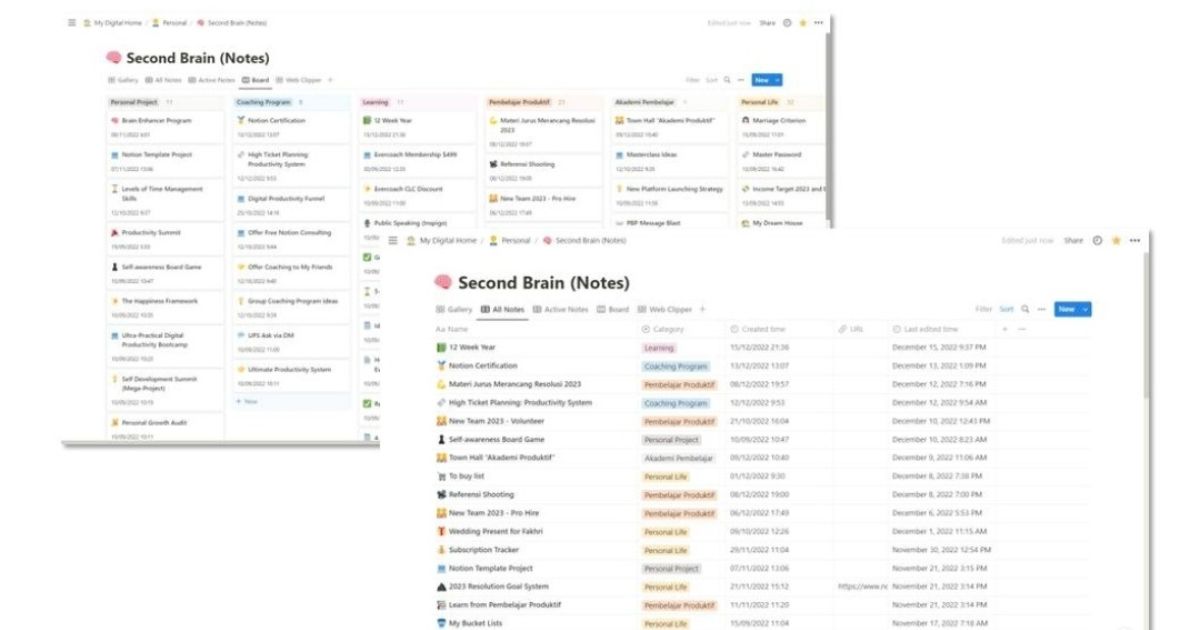The image size is (1200, 630).
Task: Click the brain emoji icon in All Notes title
Action: 442,283
